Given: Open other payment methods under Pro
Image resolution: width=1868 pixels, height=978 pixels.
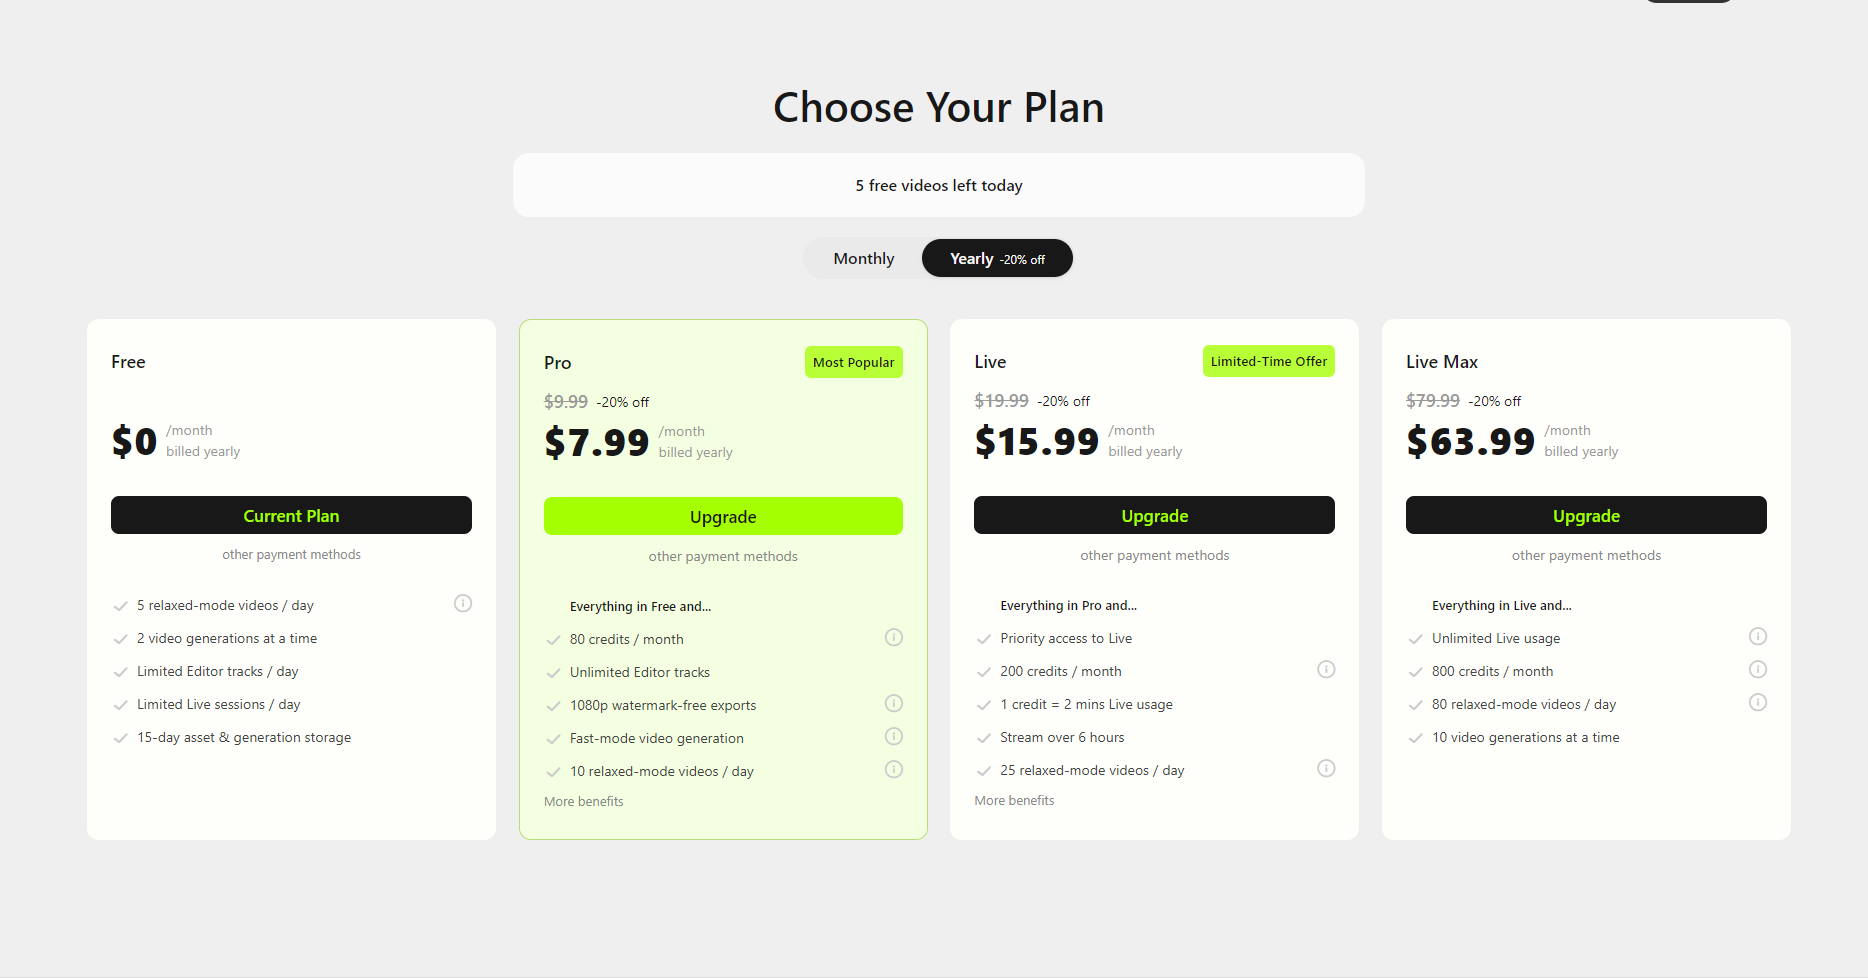Looking at the screenshot, I should pyautogui.click(x=723, y=556).
